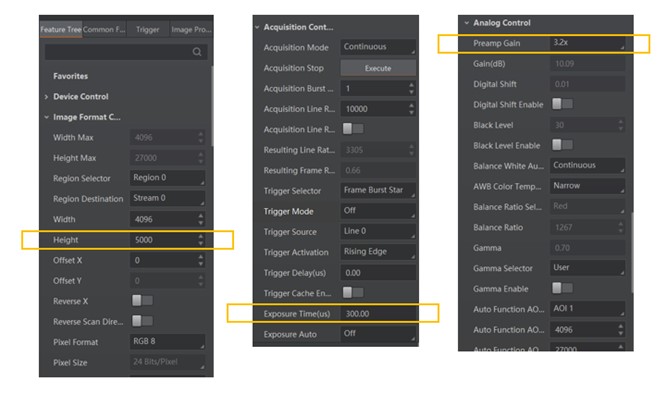
Task: Click the Analog Control panel scrollbar
Action: 632,252
